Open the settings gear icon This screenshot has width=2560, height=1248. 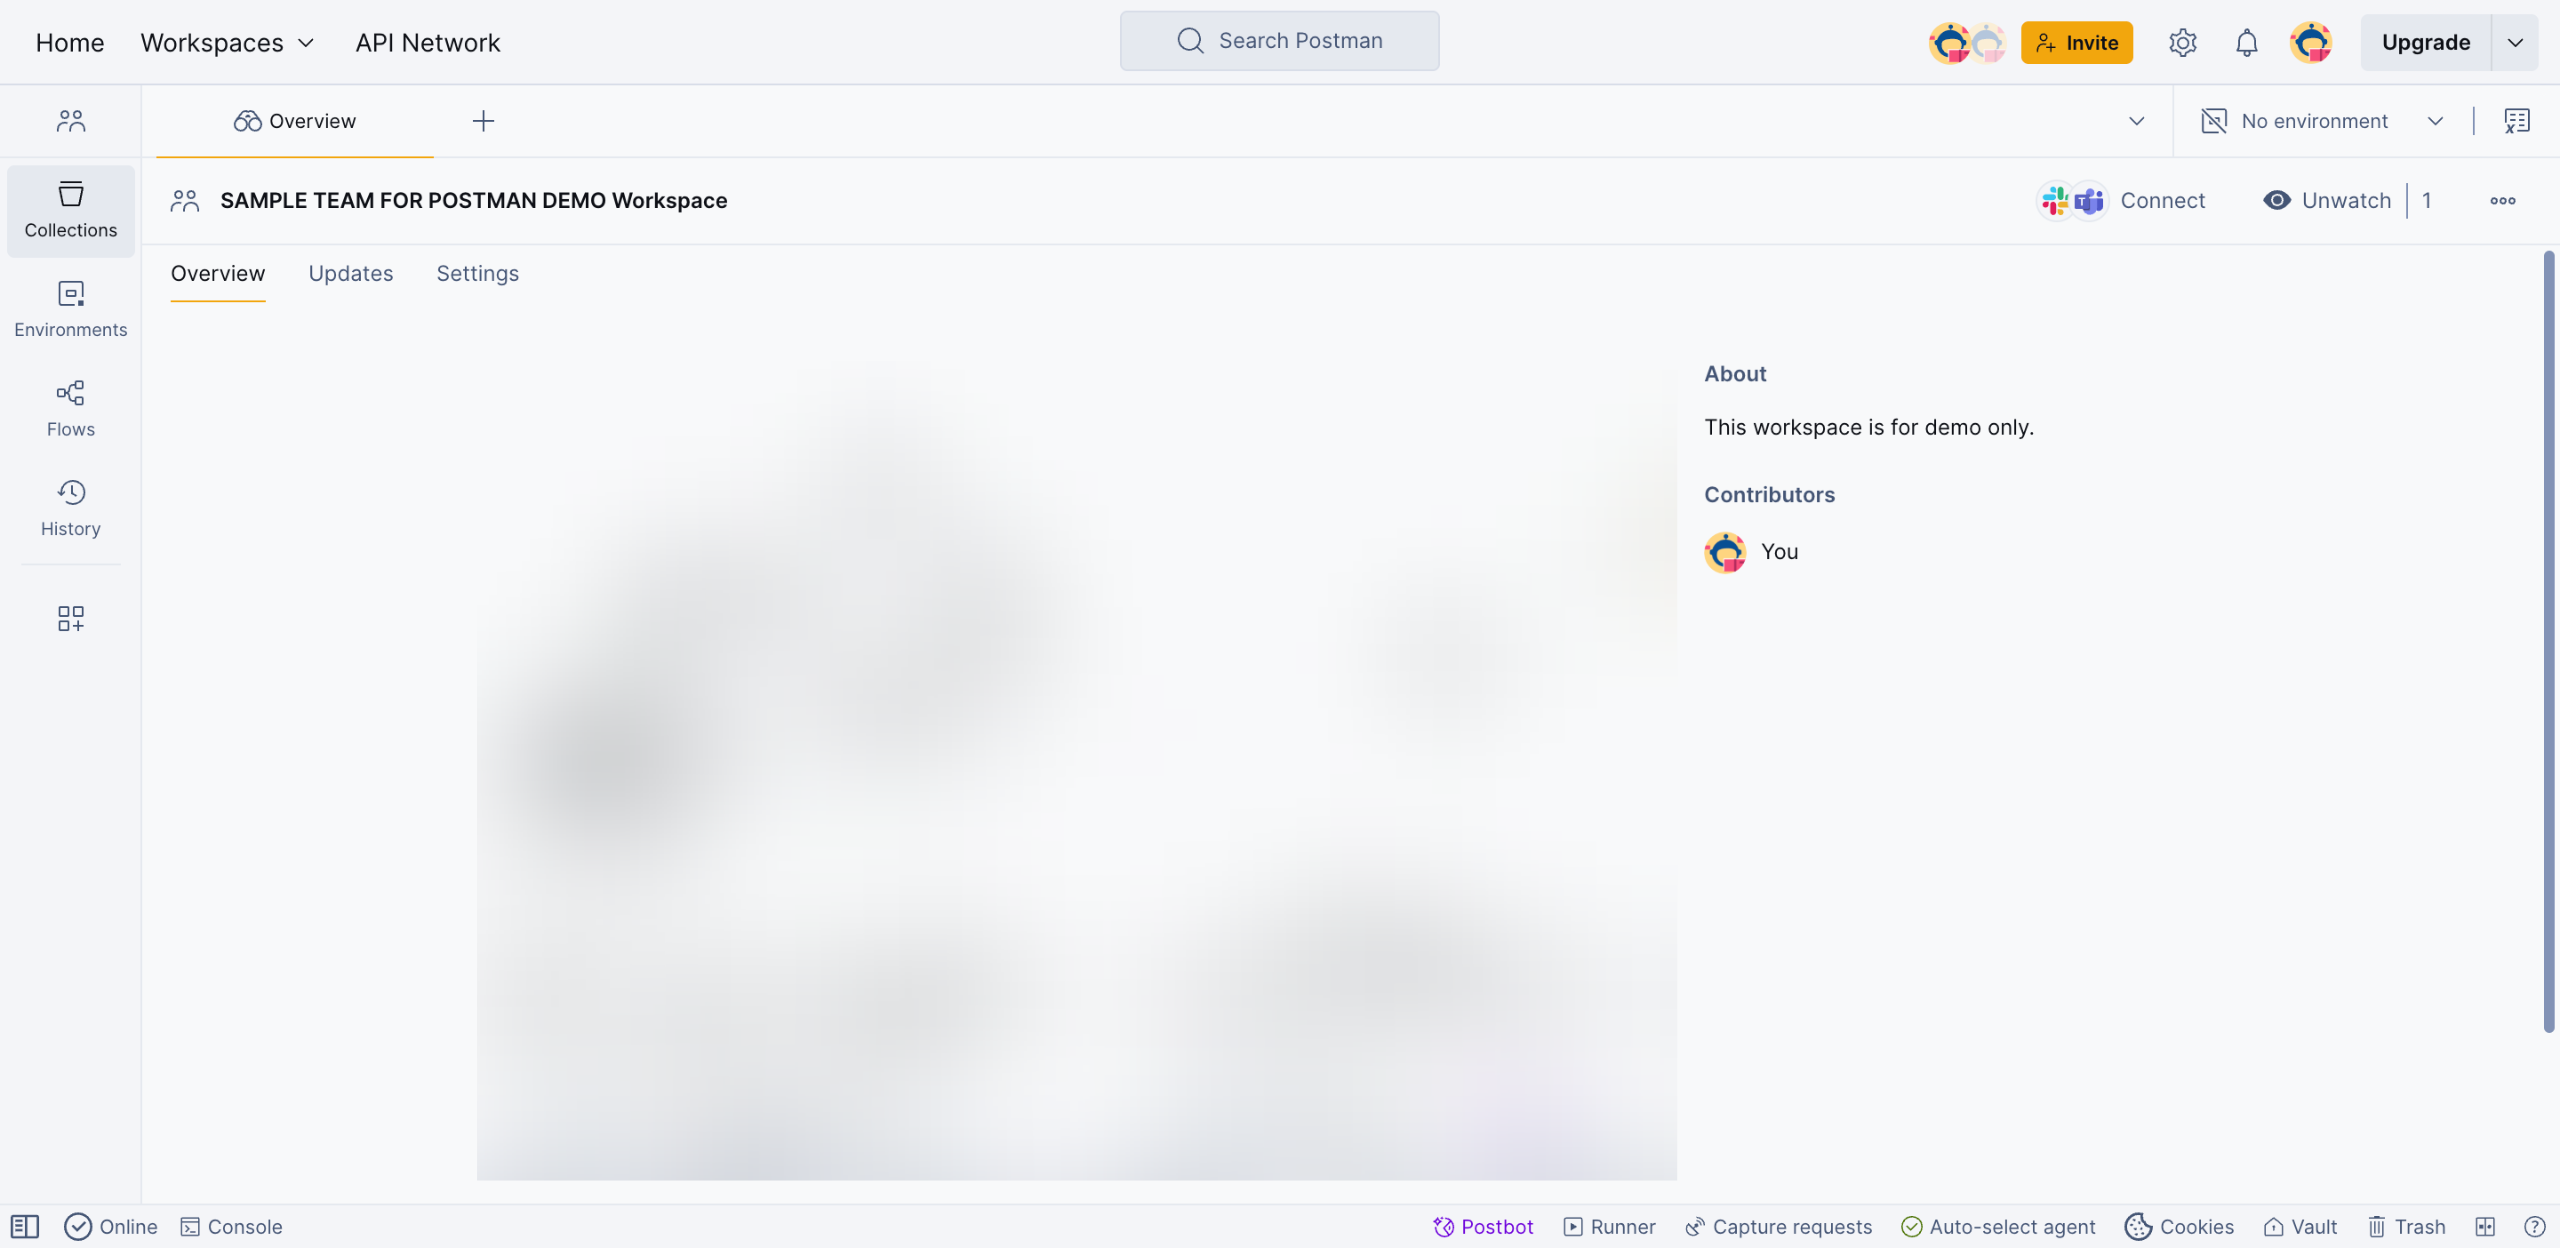click(2182, 43)
